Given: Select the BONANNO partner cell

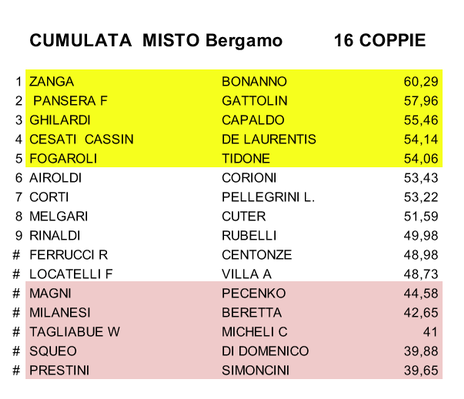Looking at the screenshot, I should tap(254, 82).
